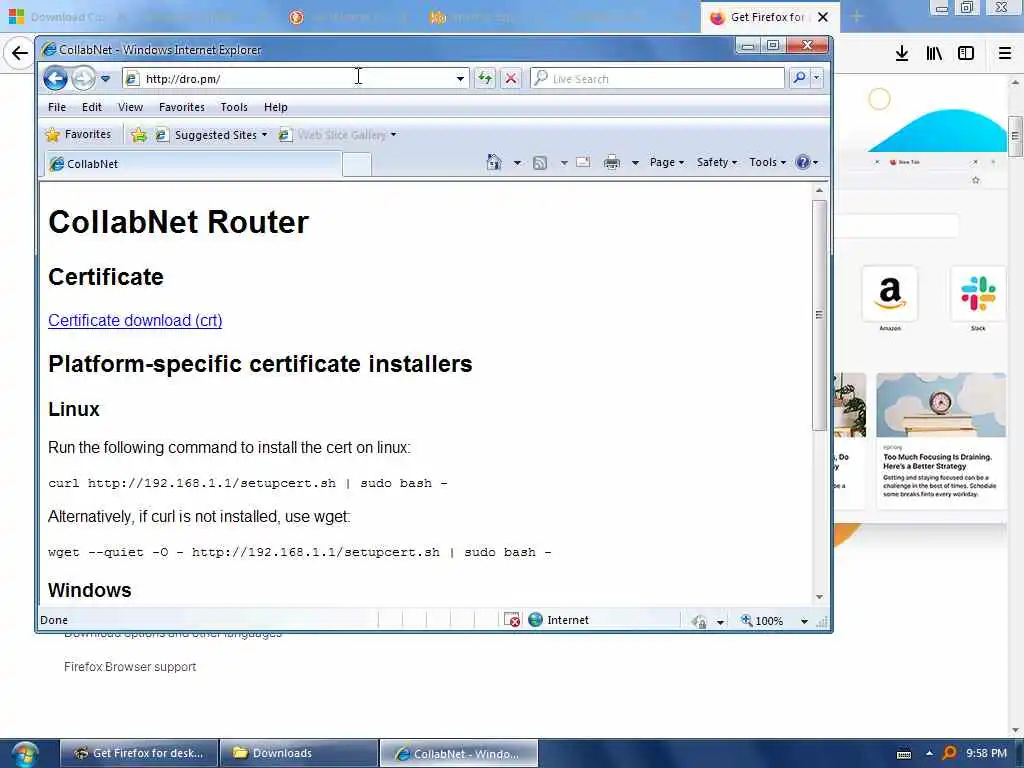The width and height of the screenshot is (1024, 768).
Task: Click the blue Help question mark icon
Action: 803,162
